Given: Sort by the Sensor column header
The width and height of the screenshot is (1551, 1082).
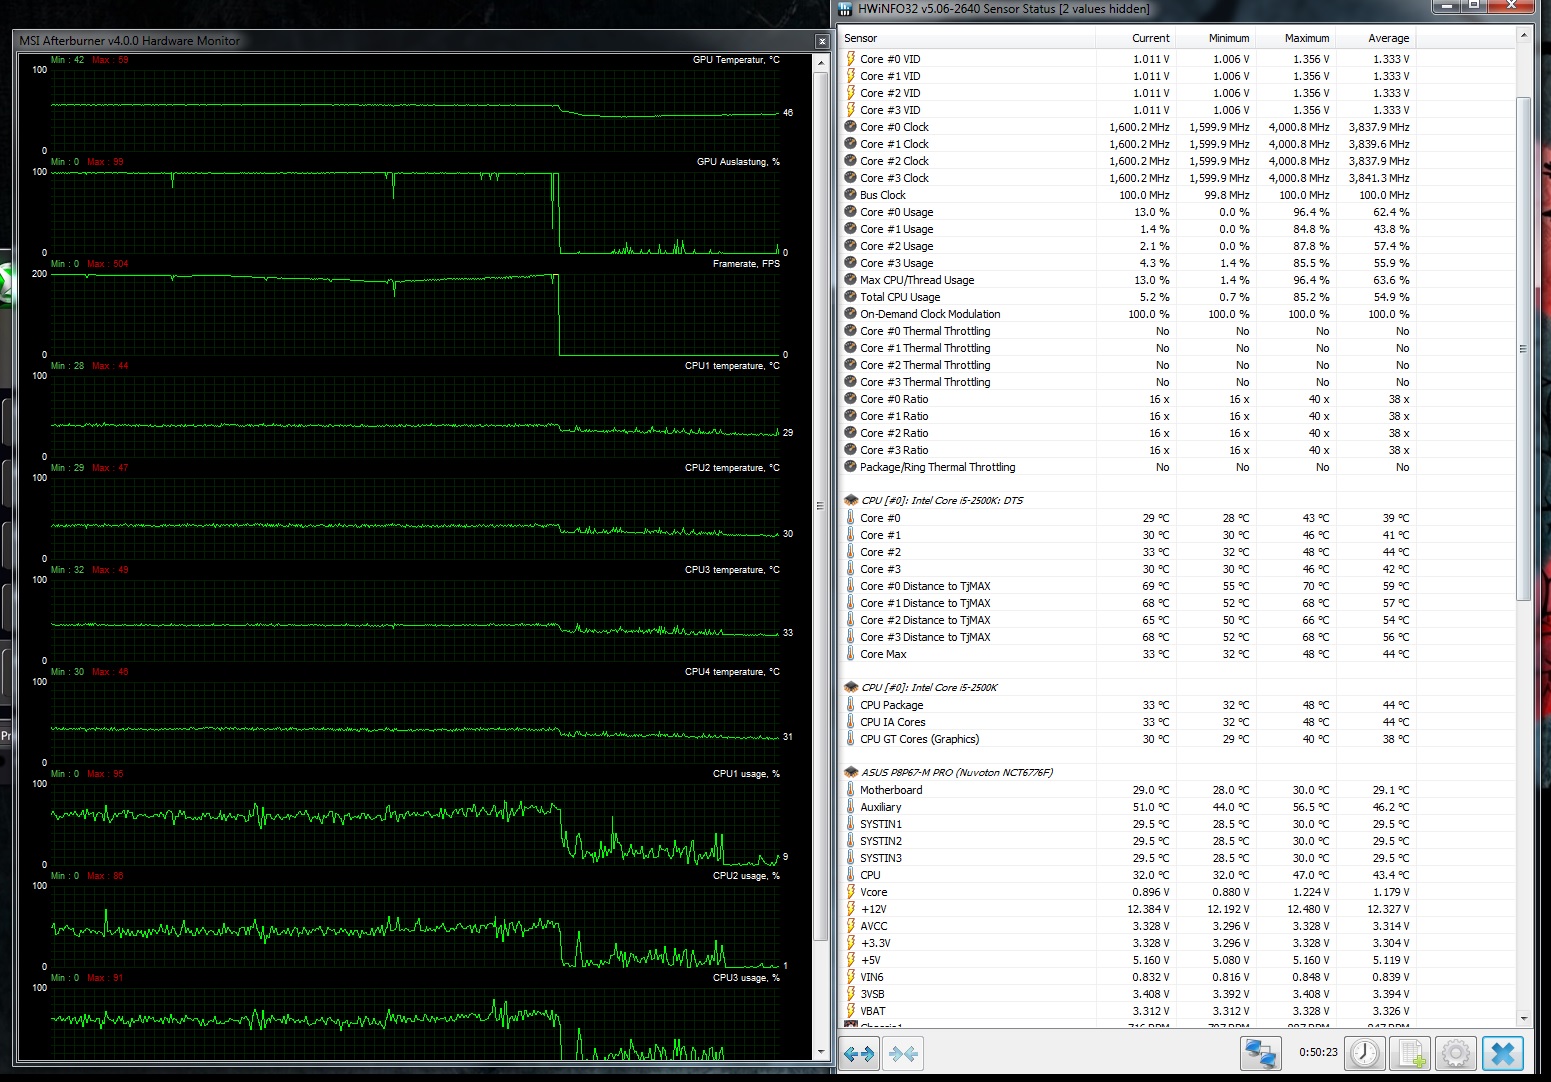Looking at the screenshot, I should tap(967, 38).
